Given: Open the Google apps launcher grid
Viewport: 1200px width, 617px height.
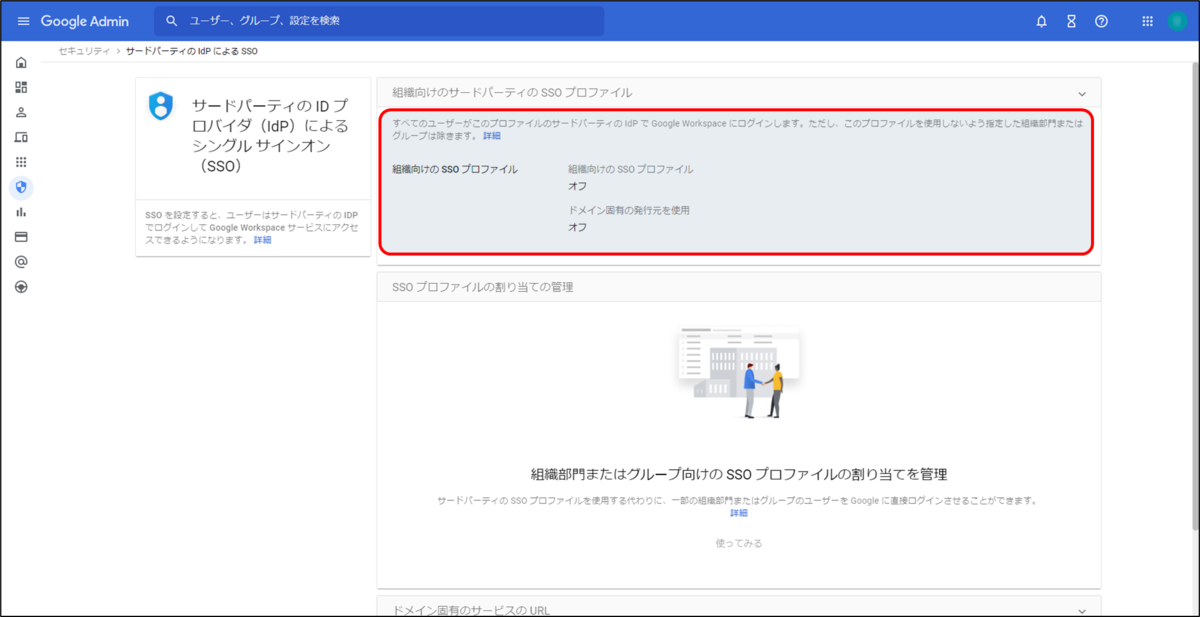Looking at the screenshot, I should pos(1146,20).
